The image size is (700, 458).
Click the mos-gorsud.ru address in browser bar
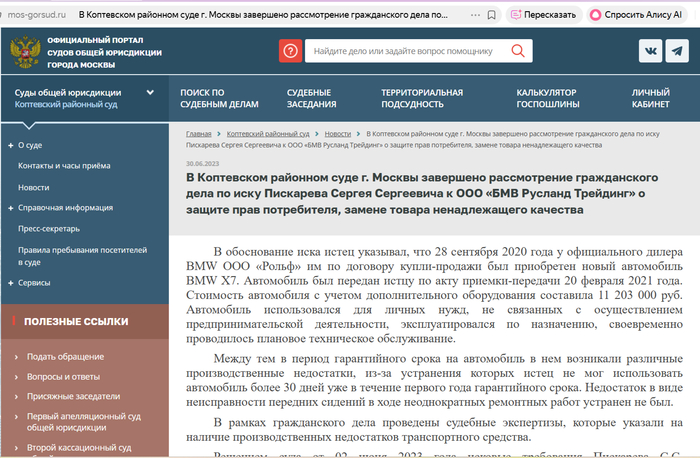pyautogui.click(x=37, y=15)
